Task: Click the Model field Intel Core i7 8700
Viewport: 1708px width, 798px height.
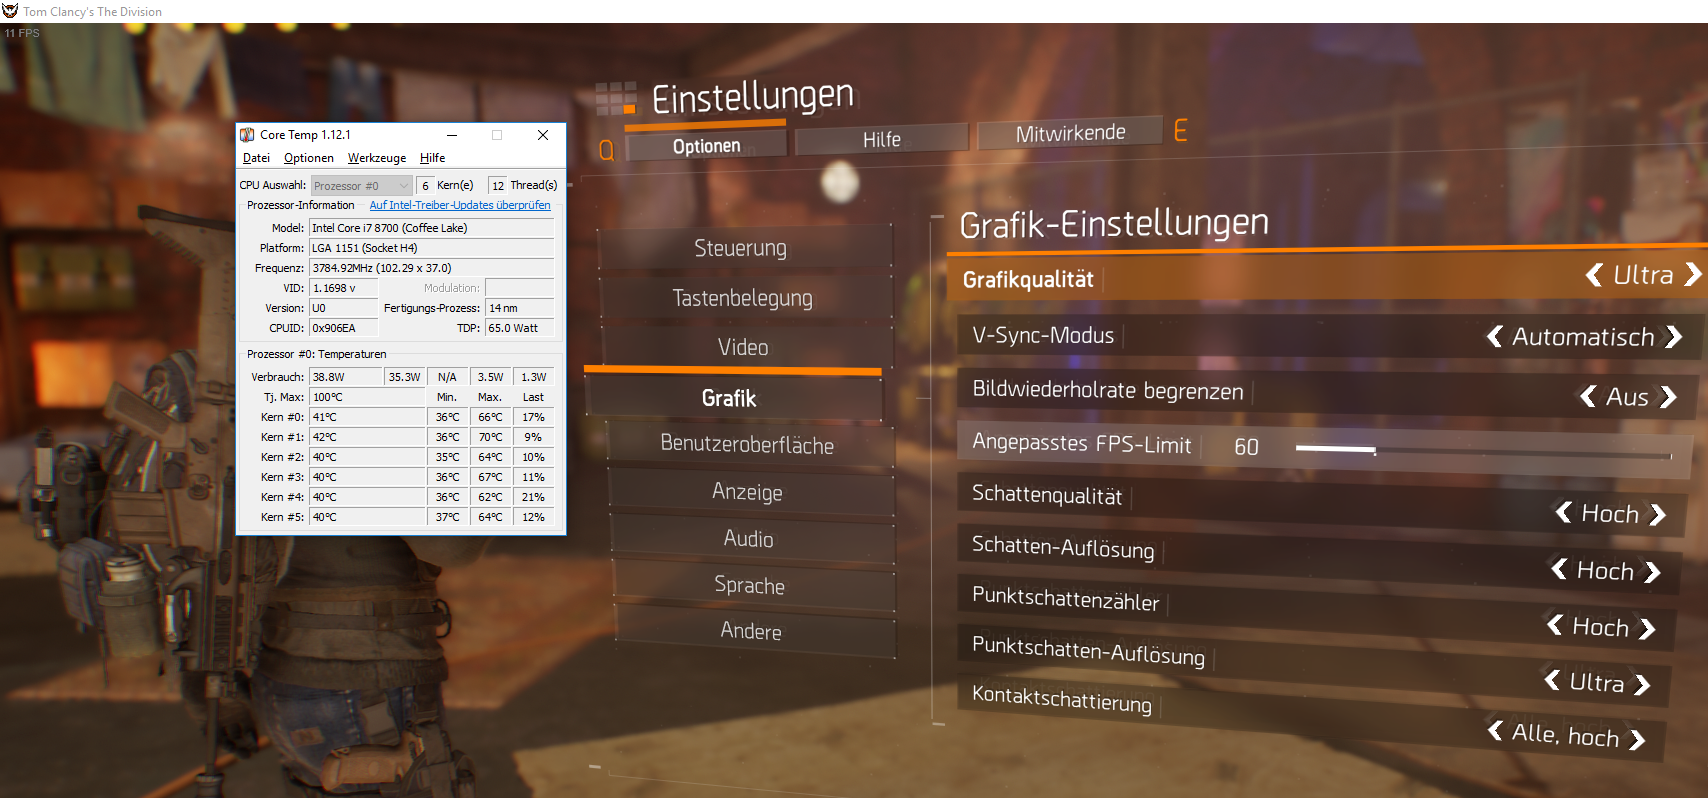Action: (x=432, y=228)
